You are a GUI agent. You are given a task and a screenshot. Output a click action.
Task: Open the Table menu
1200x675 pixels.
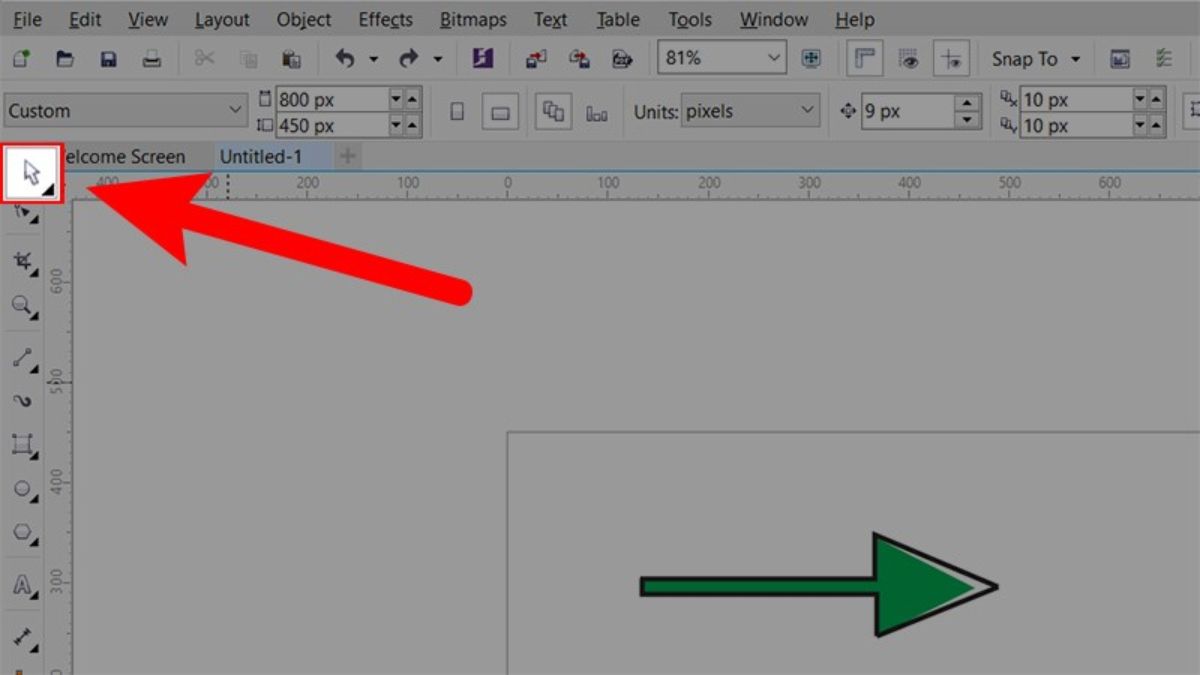click(618, 20)
